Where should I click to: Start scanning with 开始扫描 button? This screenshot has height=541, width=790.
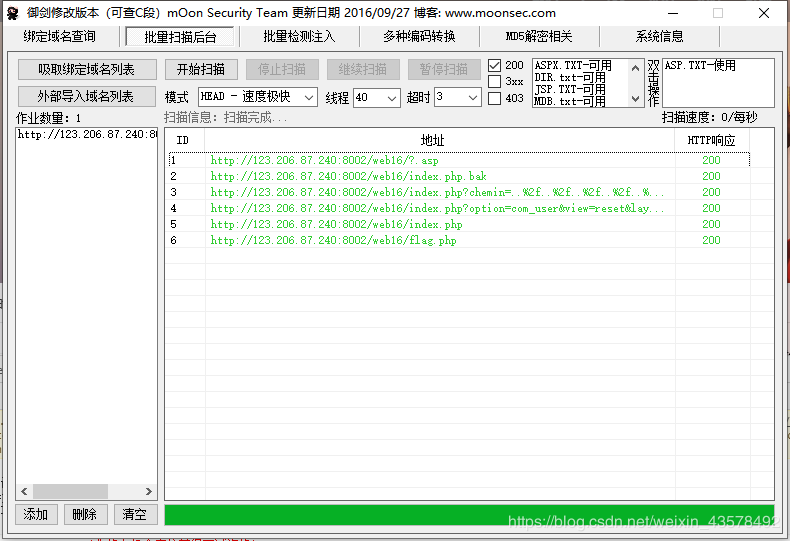(201, 69)
